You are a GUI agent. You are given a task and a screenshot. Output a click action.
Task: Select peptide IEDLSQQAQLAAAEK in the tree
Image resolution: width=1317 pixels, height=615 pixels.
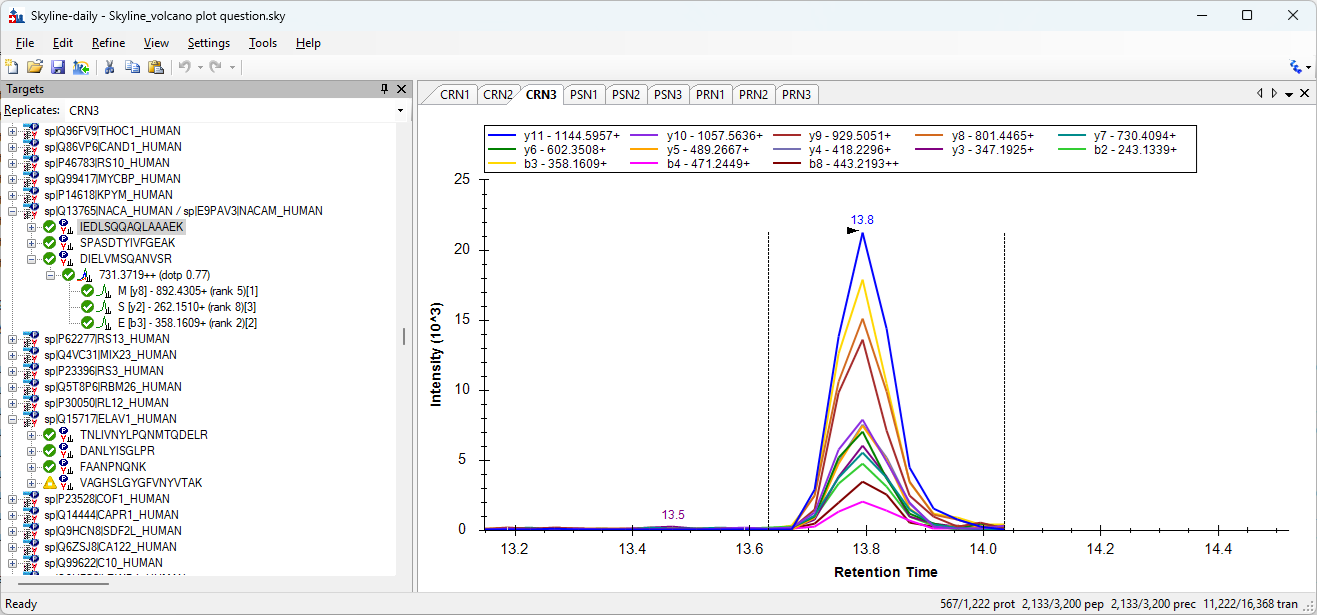(131, 227)
